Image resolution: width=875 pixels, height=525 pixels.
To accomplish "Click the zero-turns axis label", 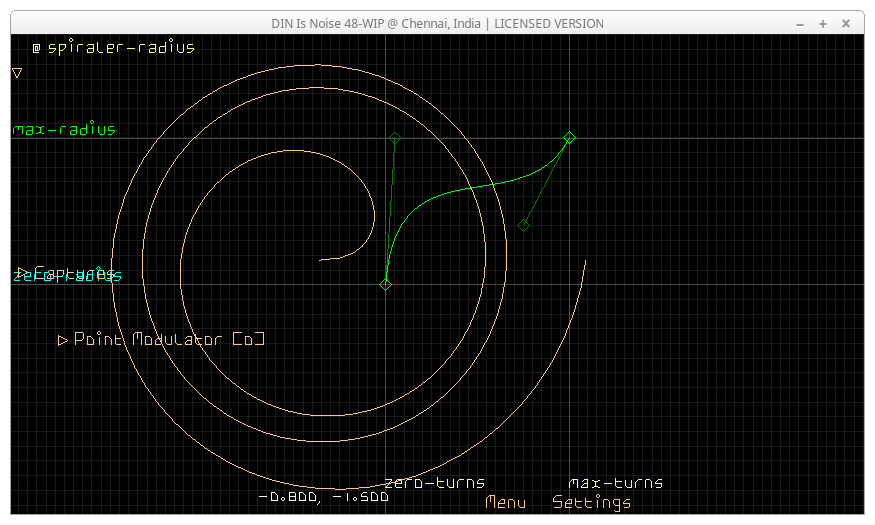I will (434, 483).
